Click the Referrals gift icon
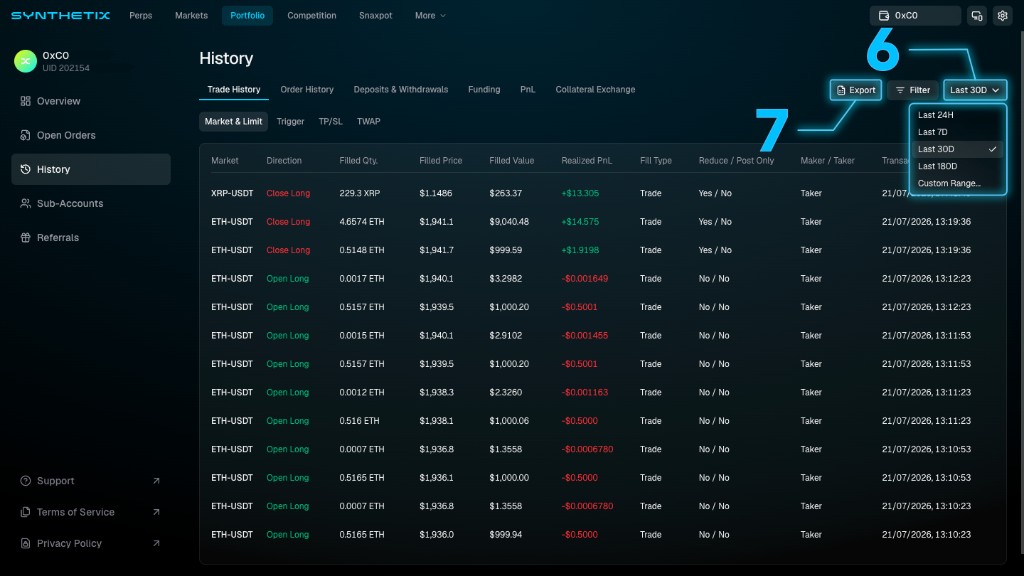The image size is (1024, 576). [x=25, y=238]
